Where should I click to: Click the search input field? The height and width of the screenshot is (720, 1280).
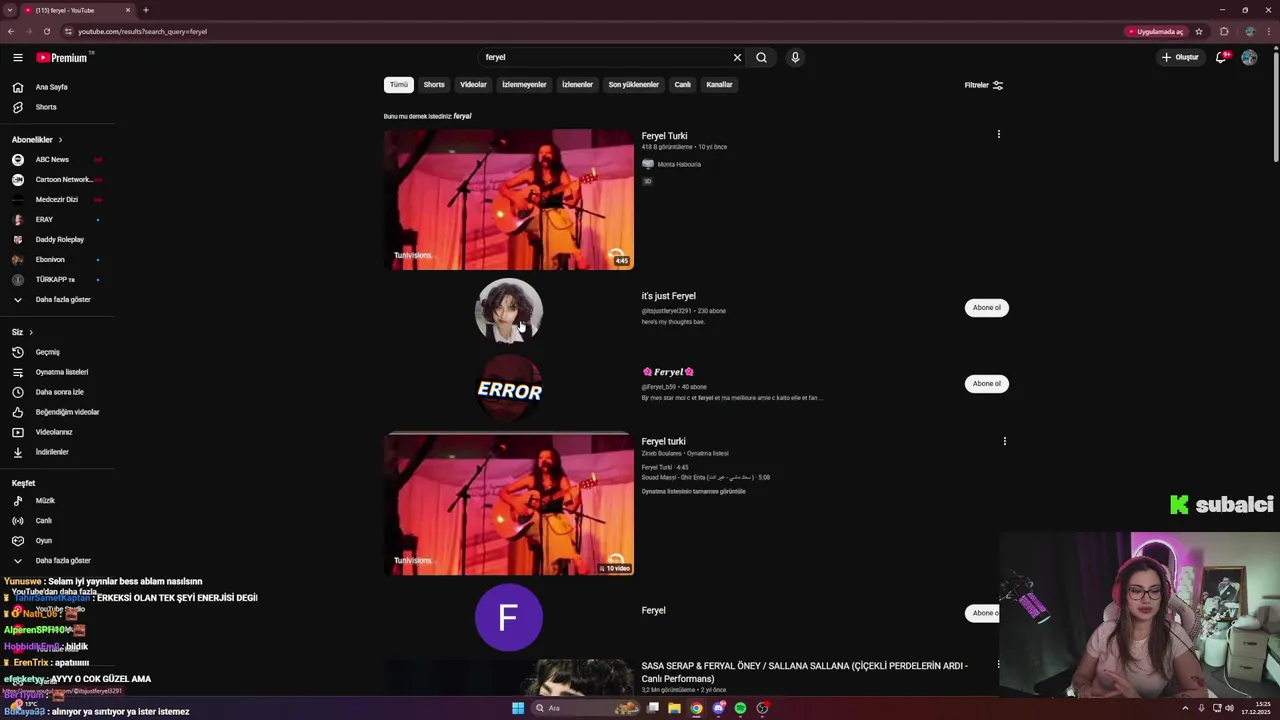click(x=605, y=57)
